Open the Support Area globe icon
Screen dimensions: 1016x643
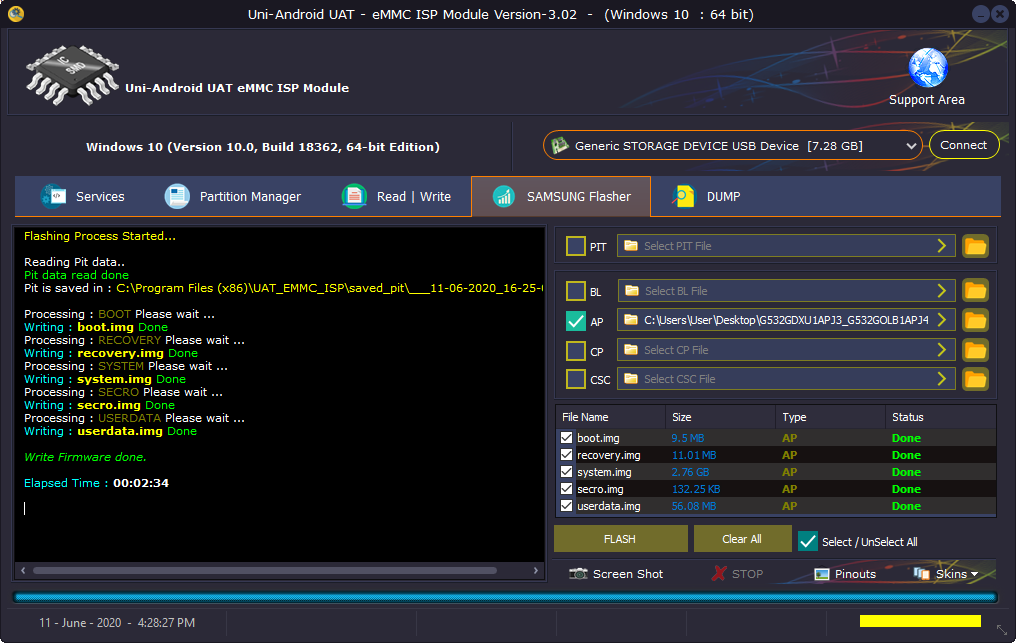(x=927, y=67)
